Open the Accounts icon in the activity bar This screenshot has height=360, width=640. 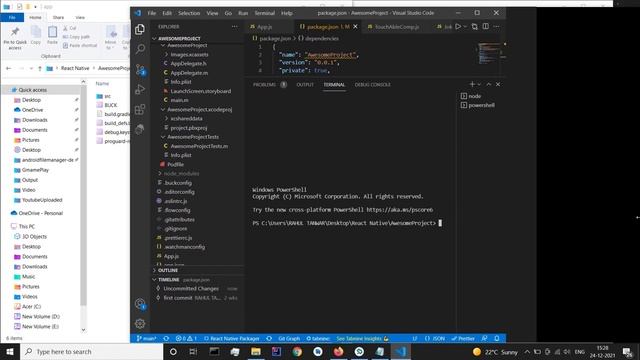(140, 304)
